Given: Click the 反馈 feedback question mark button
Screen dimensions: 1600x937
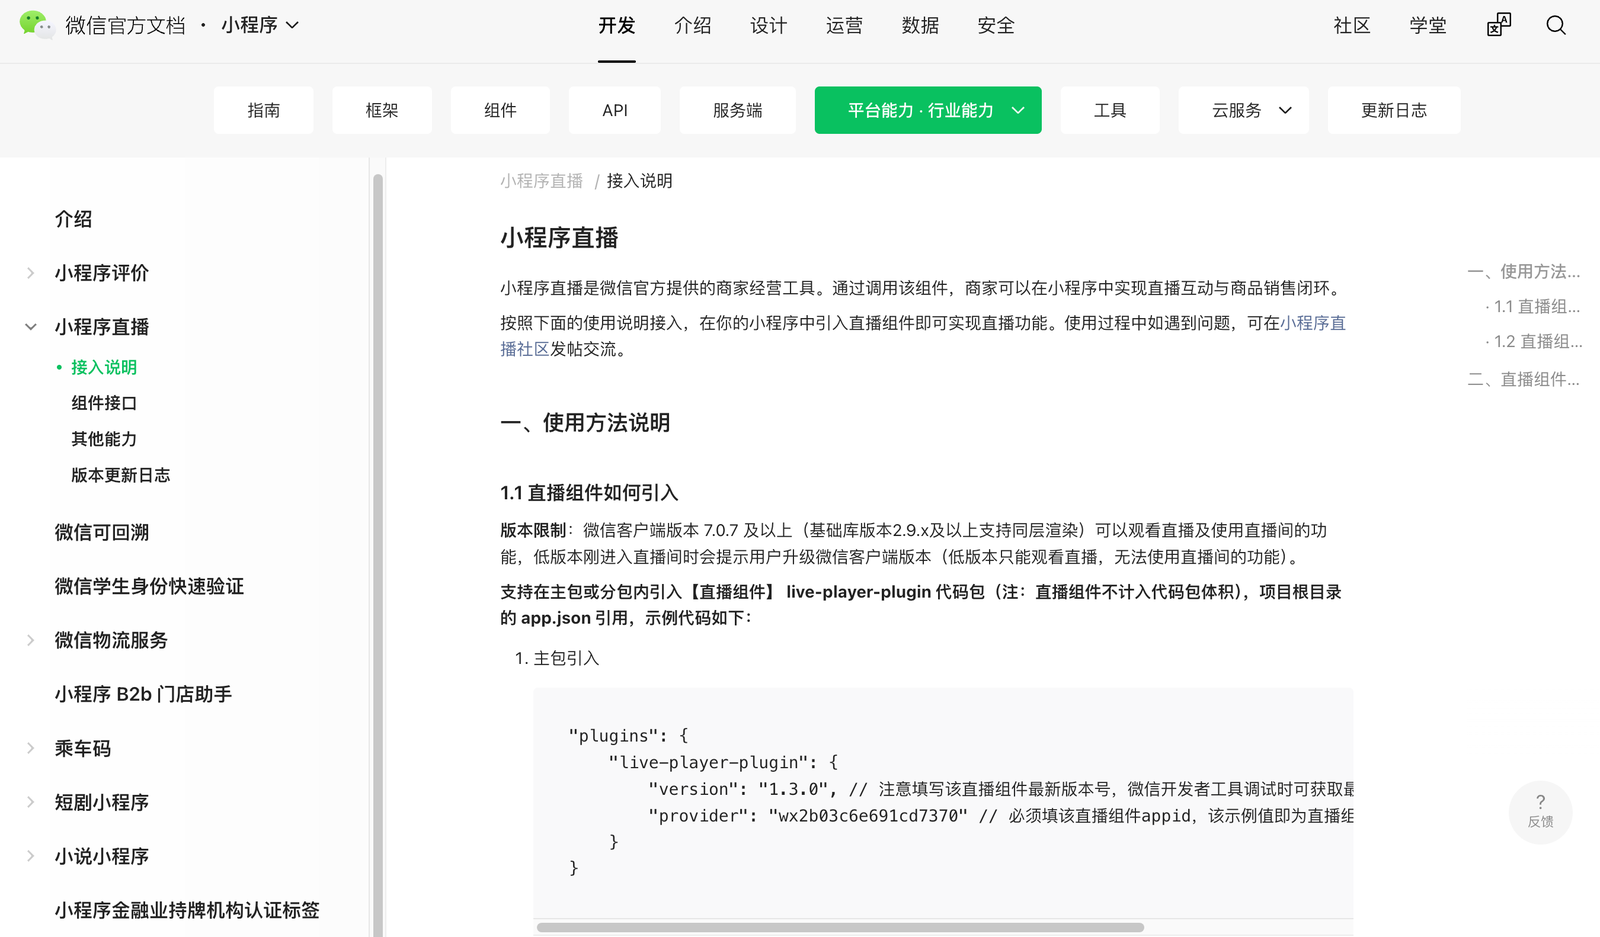Looking at the screenshot, I should point(1540,811).
